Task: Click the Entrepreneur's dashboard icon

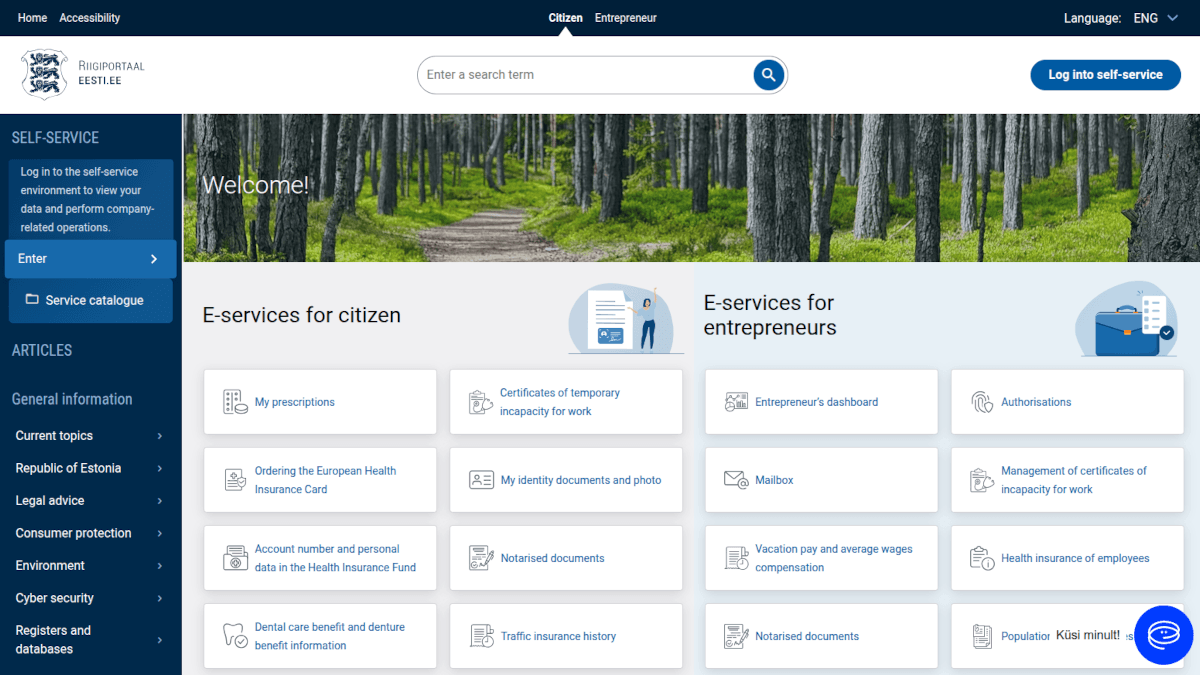Action: (736, 402)
